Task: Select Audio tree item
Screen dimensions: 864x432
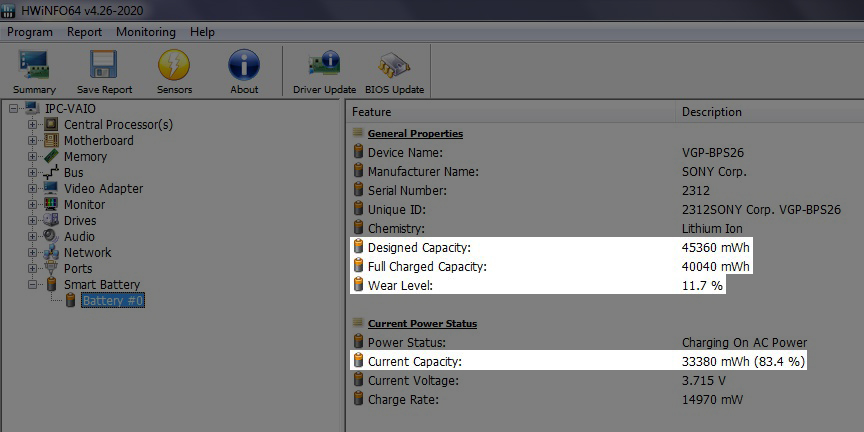Action: (x=79, y=236)
